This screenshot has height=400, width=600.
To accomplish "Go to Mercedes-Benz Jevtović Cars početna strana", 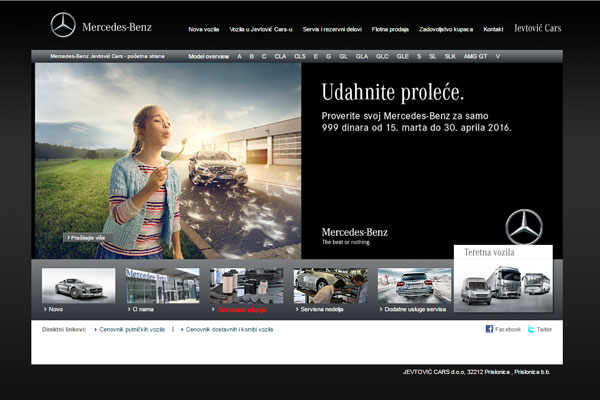I will pos(107,56).
